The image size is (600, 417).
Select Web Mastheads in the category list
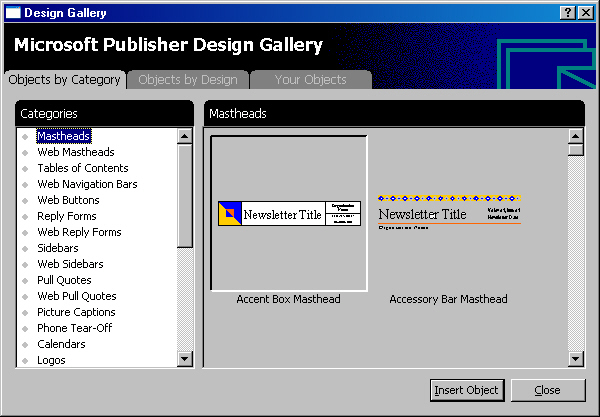click(x=76, y=152)
